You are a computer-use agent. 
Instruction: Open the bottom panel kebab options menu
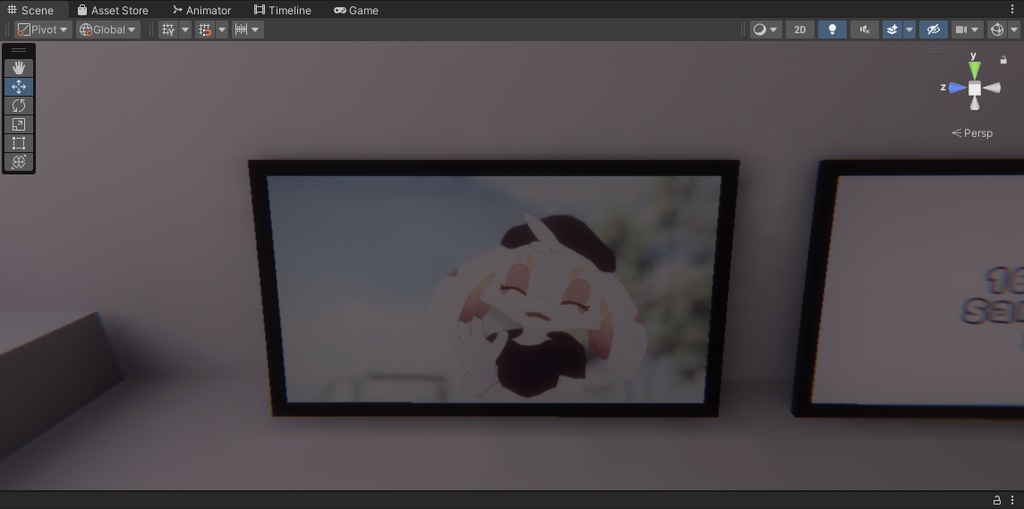(x=1013, y=500)
